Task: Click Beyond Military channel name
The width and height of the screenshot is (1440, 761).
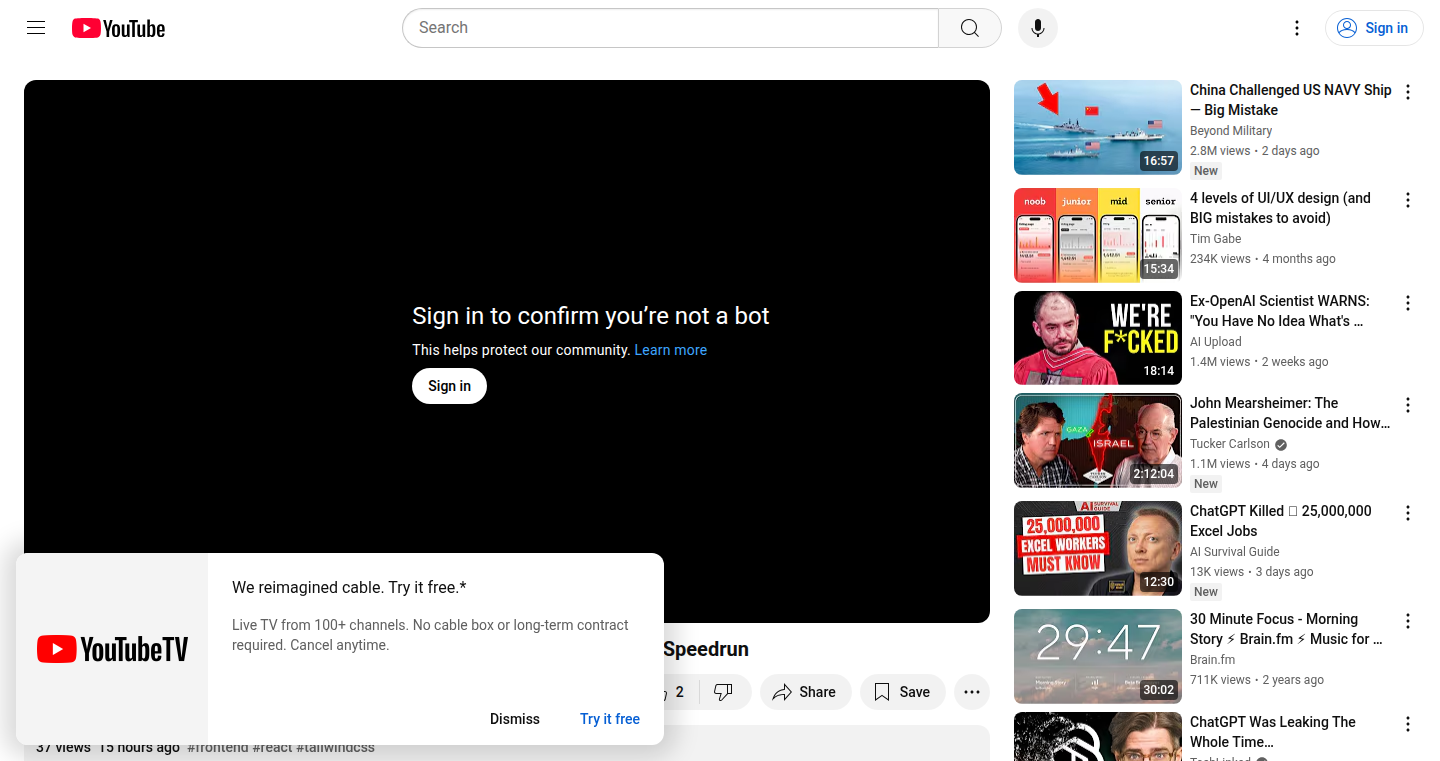Action: tap(1231, 131)
